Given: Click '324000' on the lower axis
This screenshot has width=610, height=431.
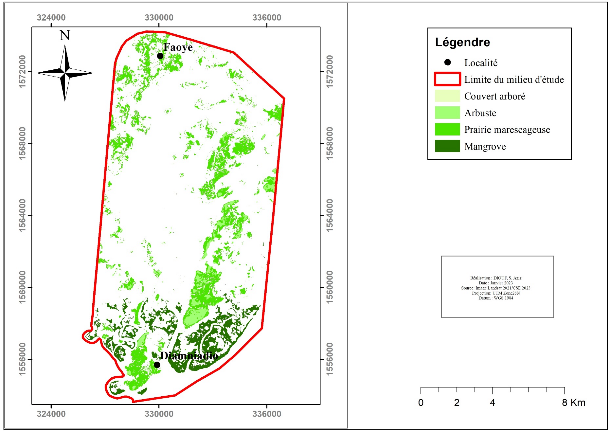Looking at the screenshot, I should pos(51,414).
